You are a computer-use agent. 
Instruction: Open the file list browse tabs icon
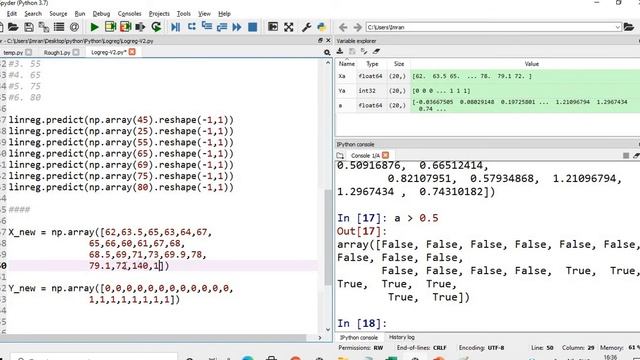[x=59, y=27]
